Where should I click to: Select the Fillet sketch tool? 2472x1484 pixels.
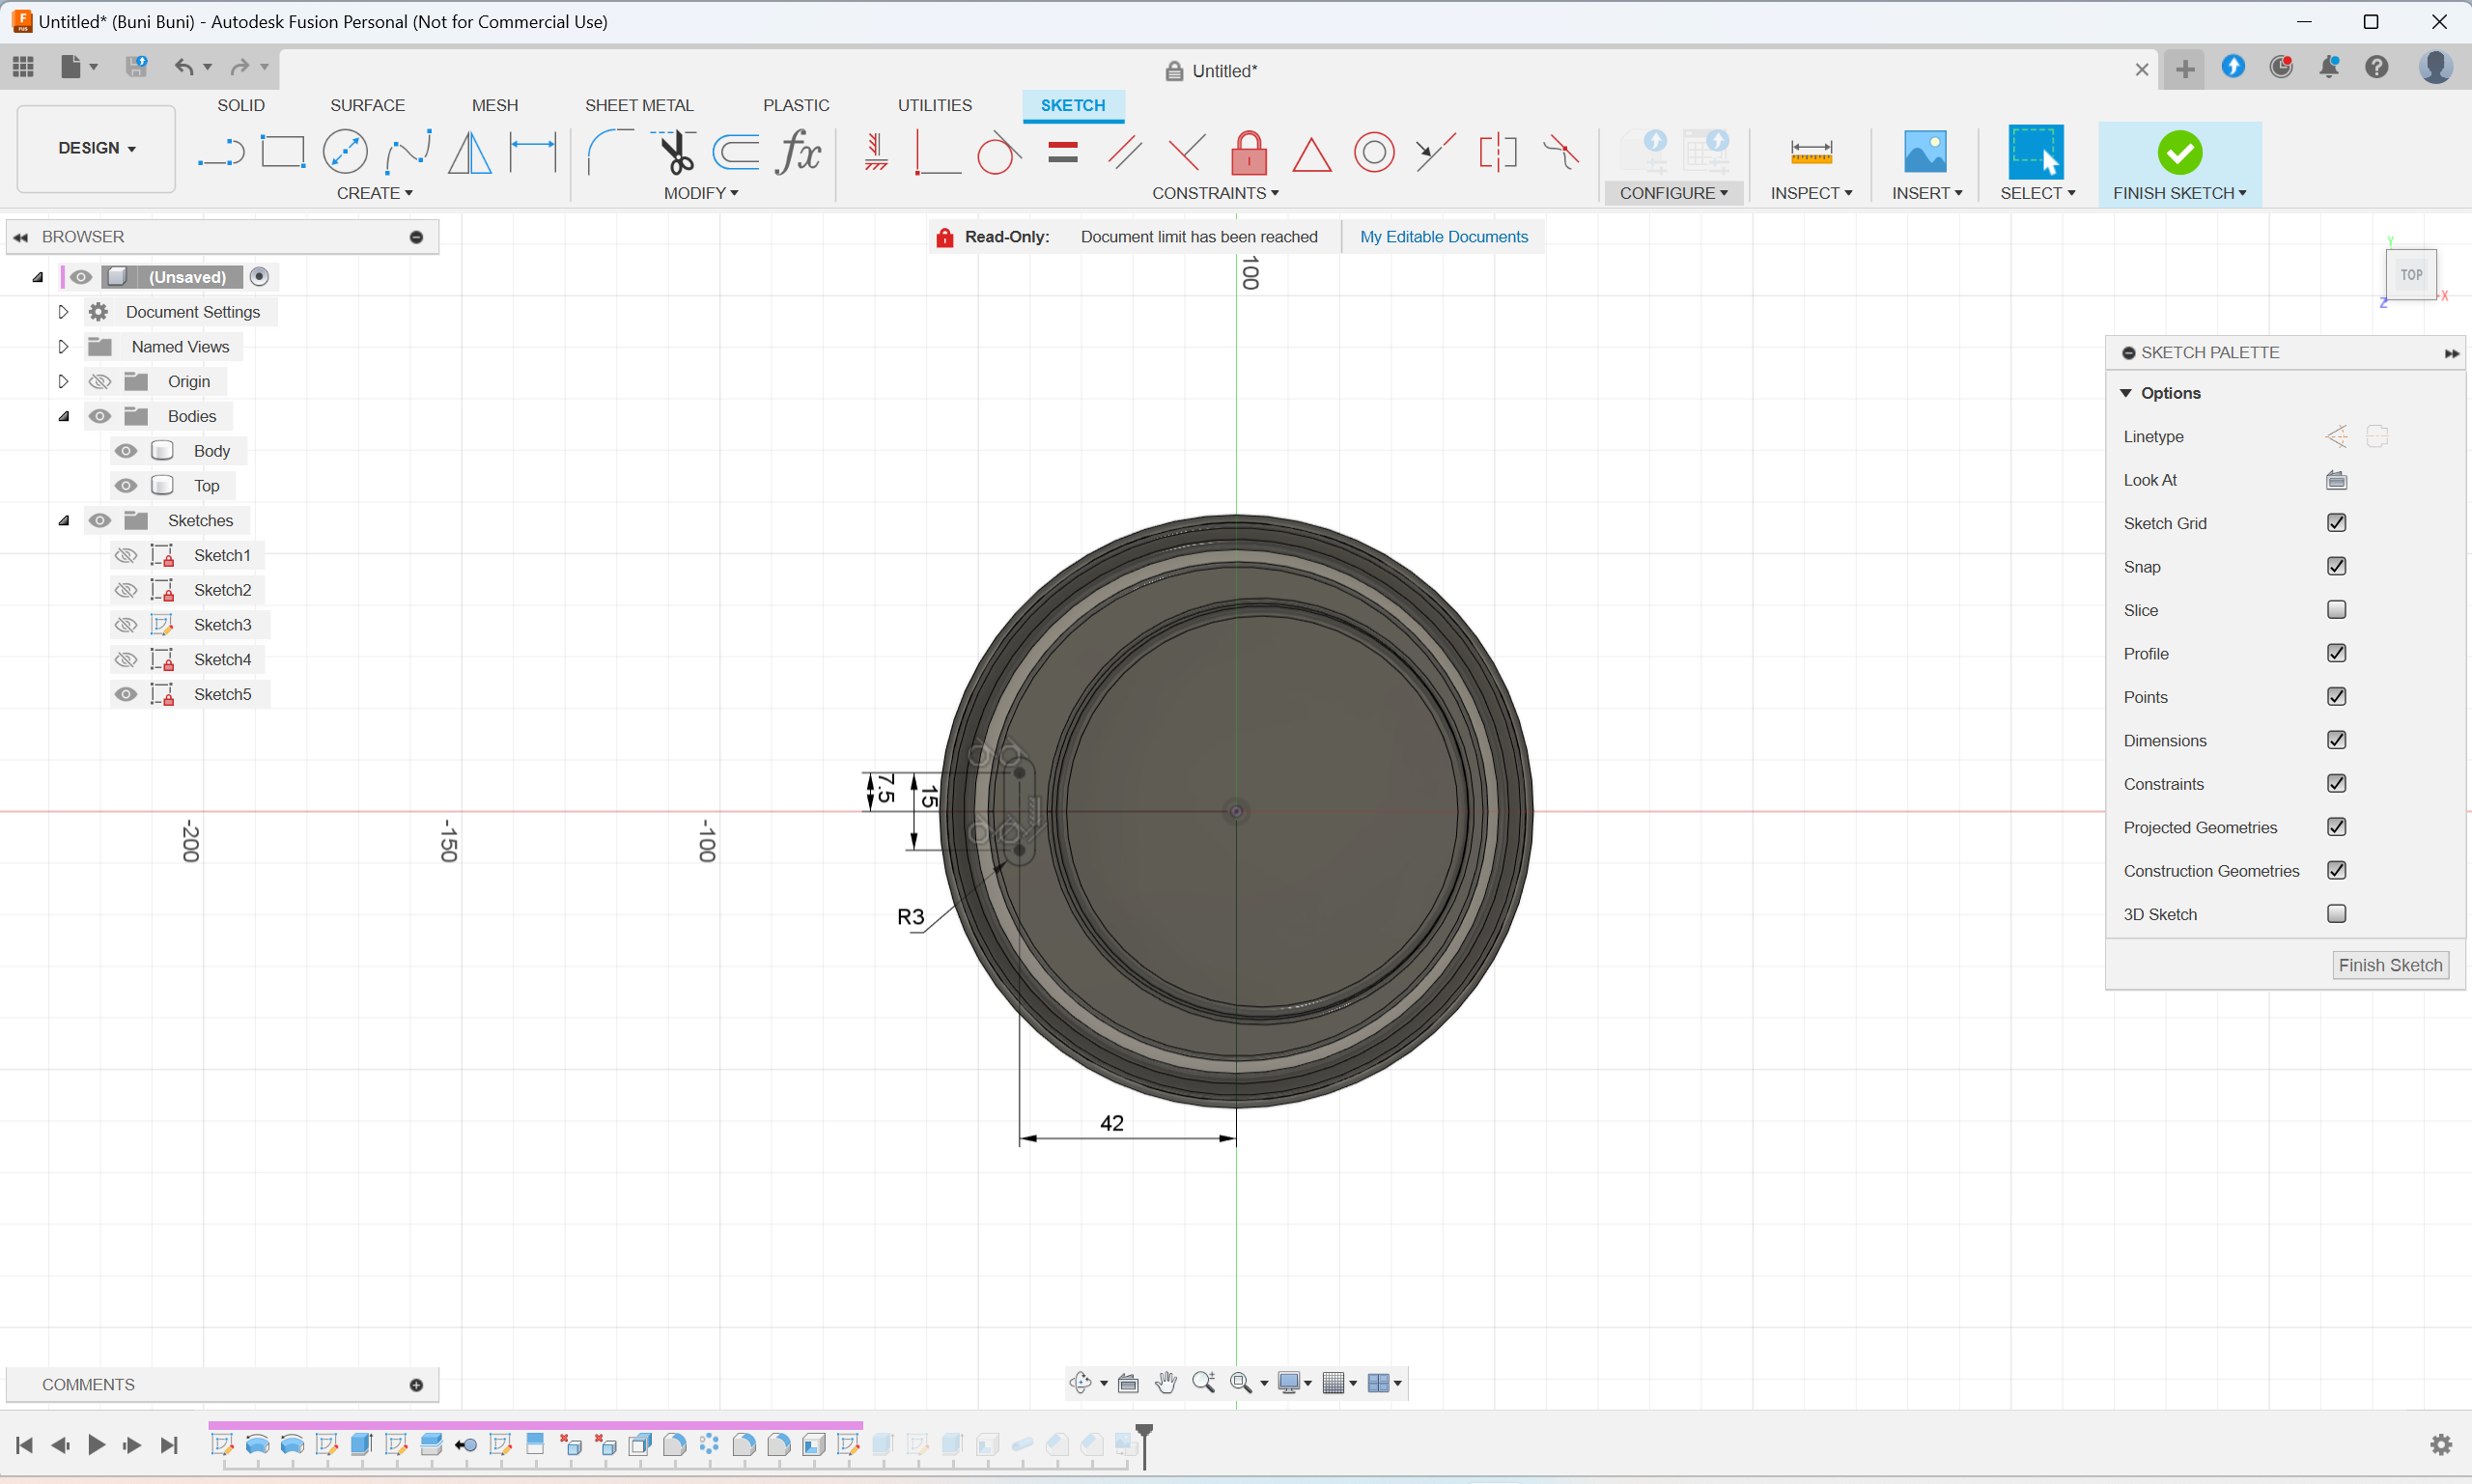[608, 152]
